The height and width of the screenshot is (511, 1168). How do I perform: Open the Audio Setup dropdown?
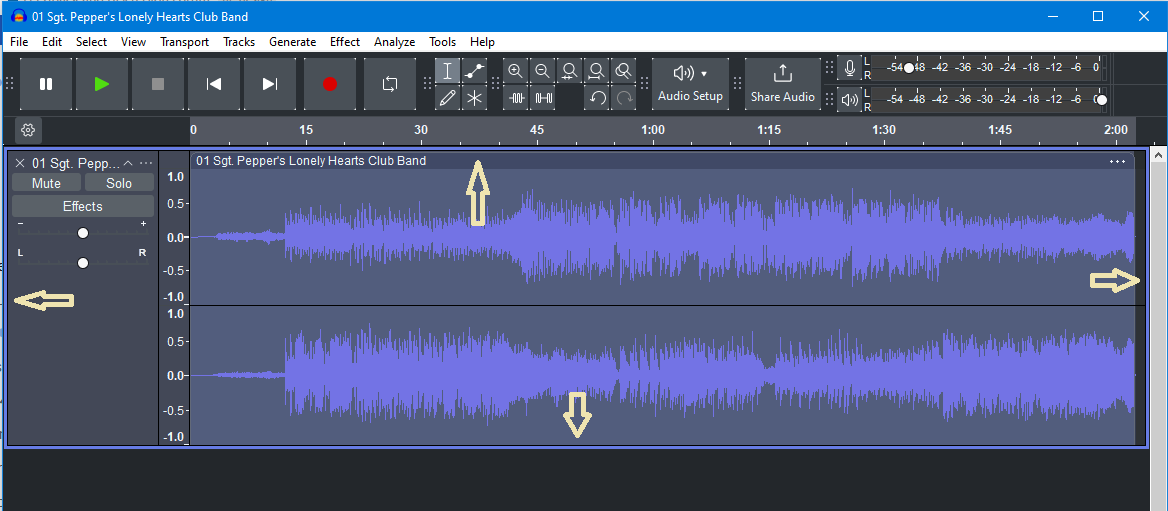691,84
